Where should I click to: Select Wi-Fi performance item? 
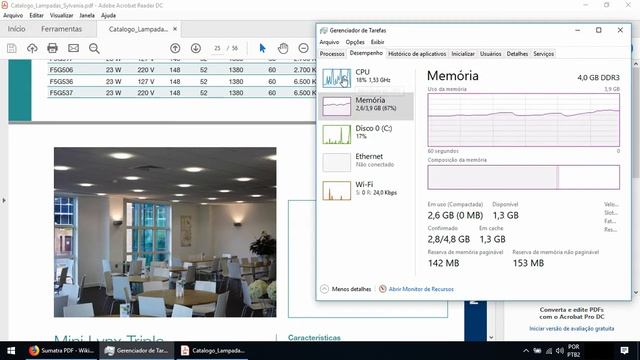coord(366,190)
